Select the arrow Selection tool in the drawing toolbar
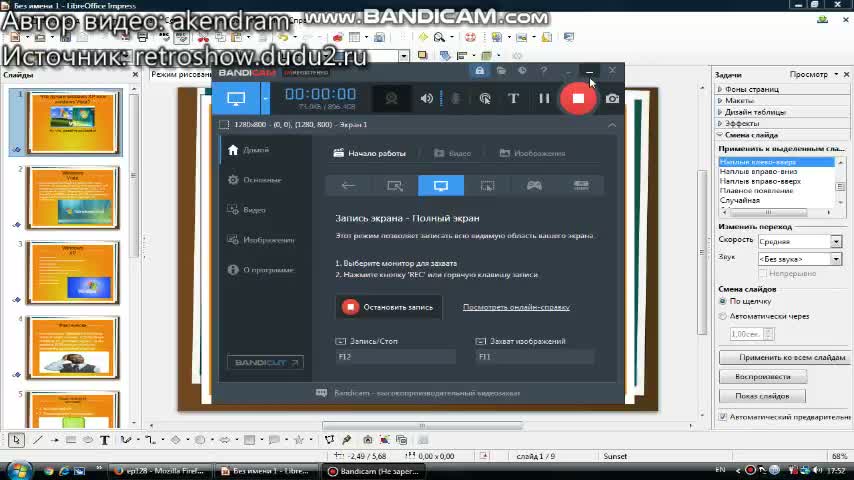The image size is (854, 480). click(x=16, y=440)
